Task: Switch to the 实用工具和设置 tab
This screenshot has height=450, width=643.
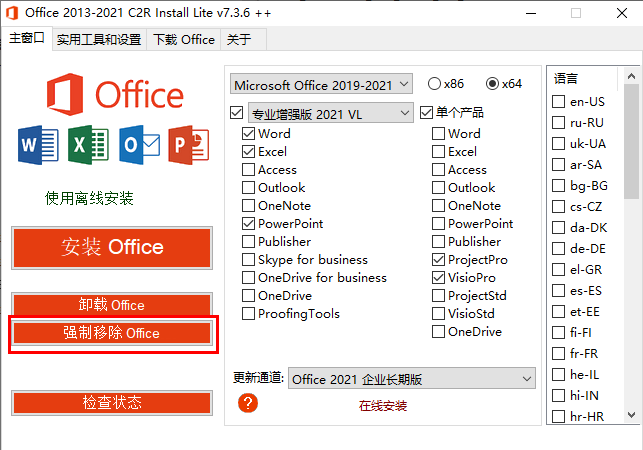Action: [x=98, y=40]
